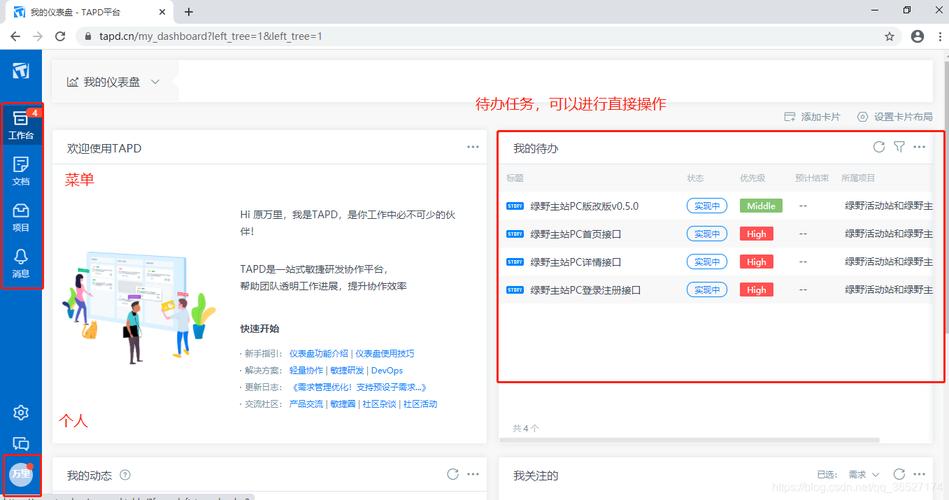Open the 需求 selection dropdown in 我关注的
Image resolution: width=949 pixels, height=500 pixels.
click(x=864, y=475)
